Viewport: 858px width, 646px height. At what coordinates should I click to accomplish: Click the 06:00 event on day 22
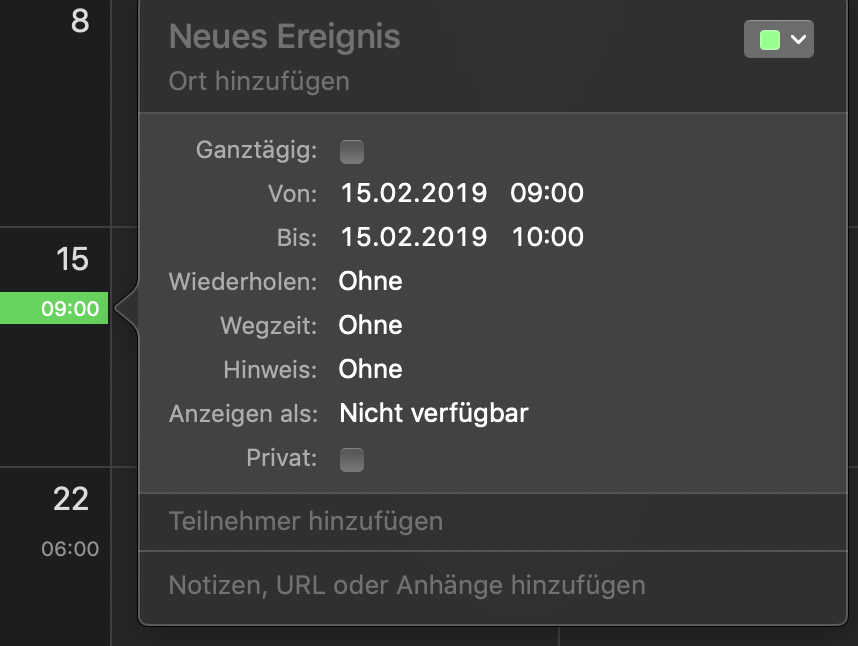pyautogui.click(x=70, y=549)
